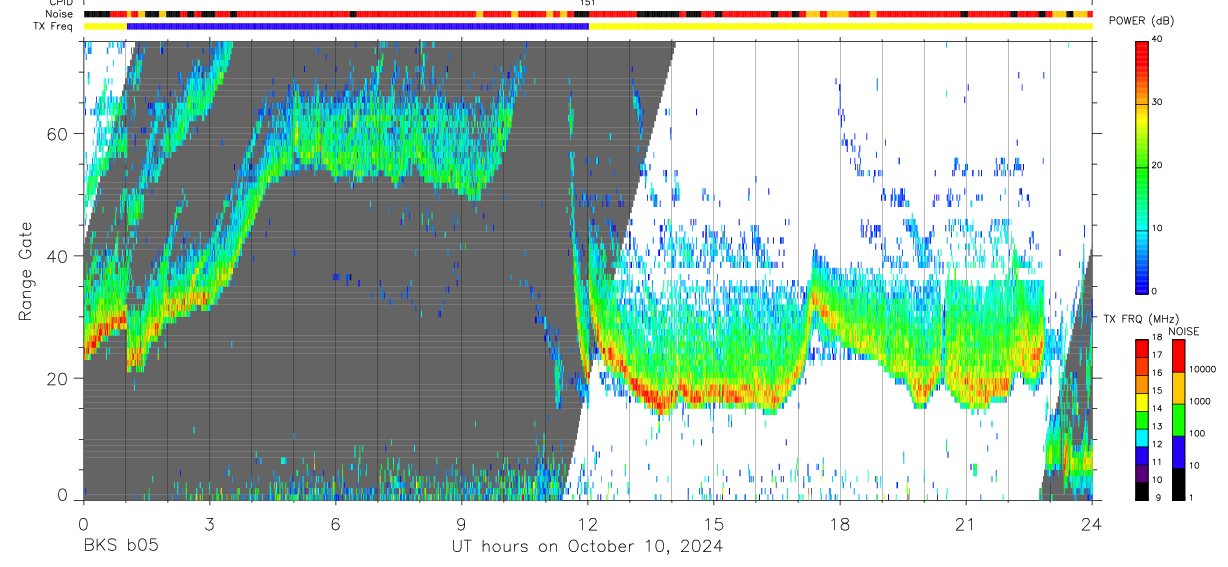
Task: Click the 1 tick on the NOISE scale
Action: [x=1191, y=498]
